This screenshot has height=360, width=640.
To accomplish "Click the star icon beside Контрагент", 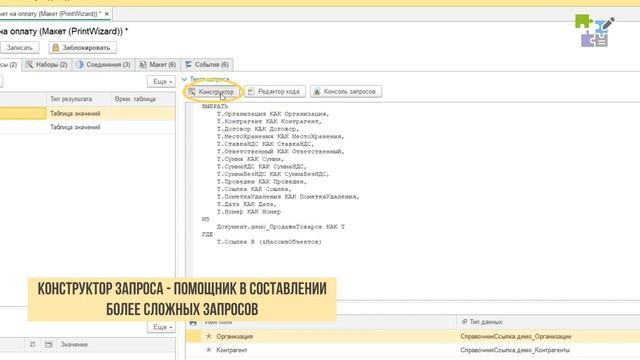I will click(209, 350).
